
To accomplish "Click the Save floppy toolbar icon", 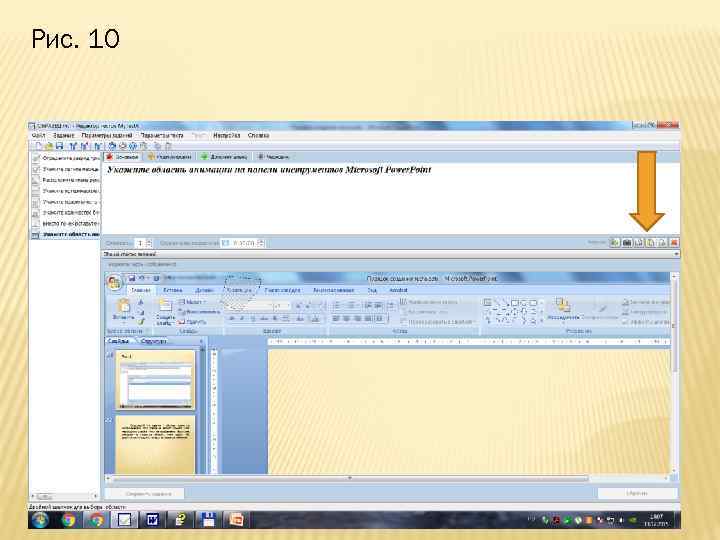I will [x=59, y=146].
